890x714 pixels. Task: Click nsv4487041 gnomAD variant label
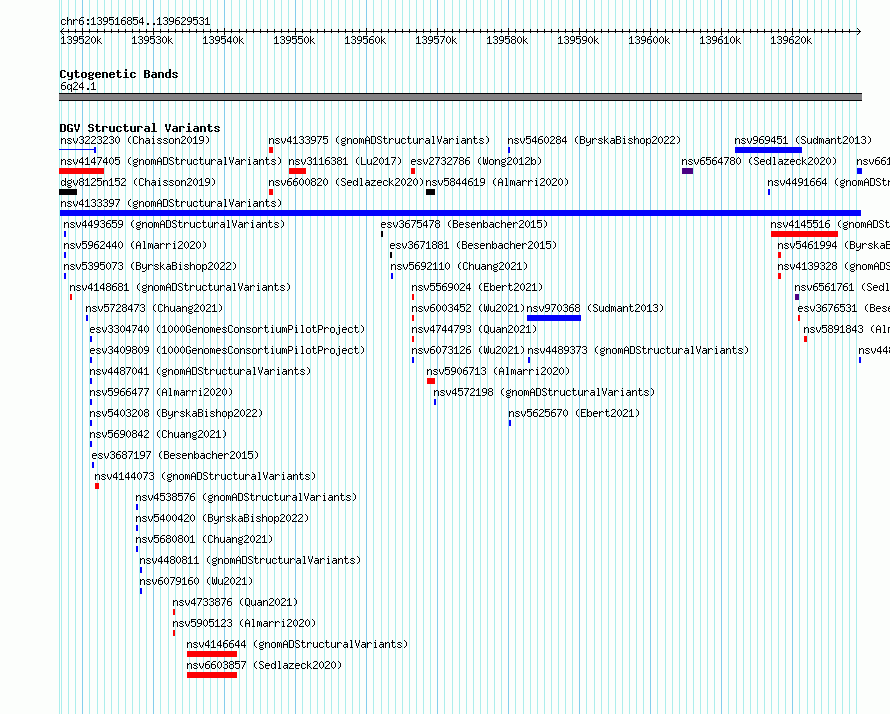[x=200, y=371]
